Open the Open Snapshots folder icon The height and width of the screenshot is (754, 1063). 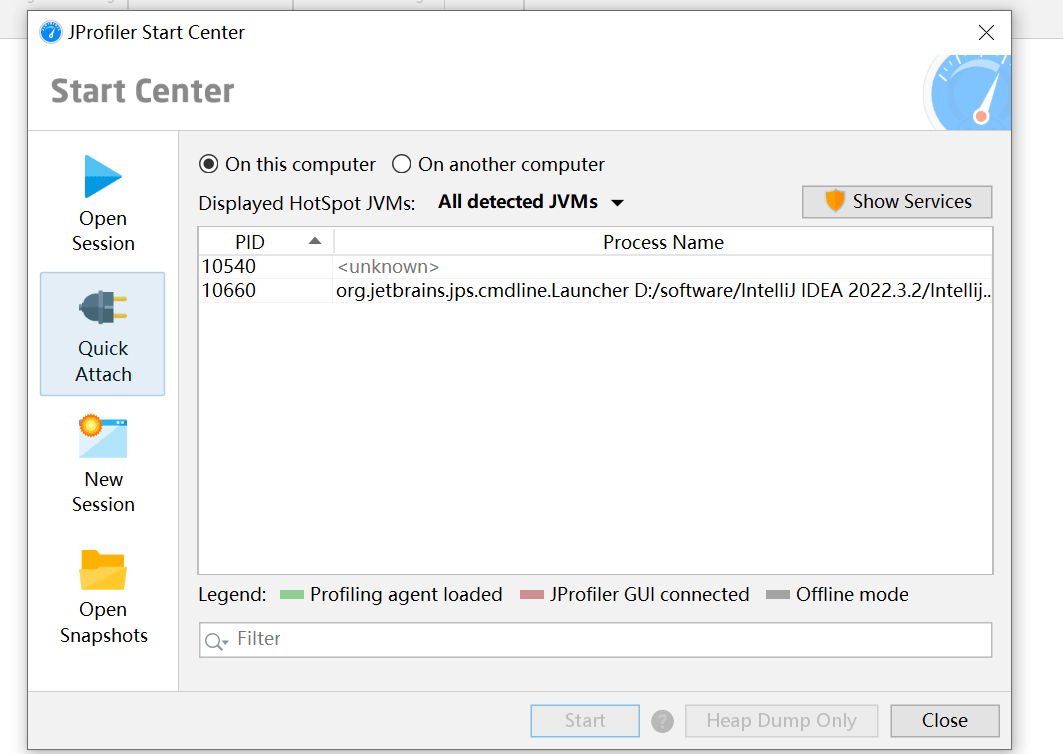[103, 569]
